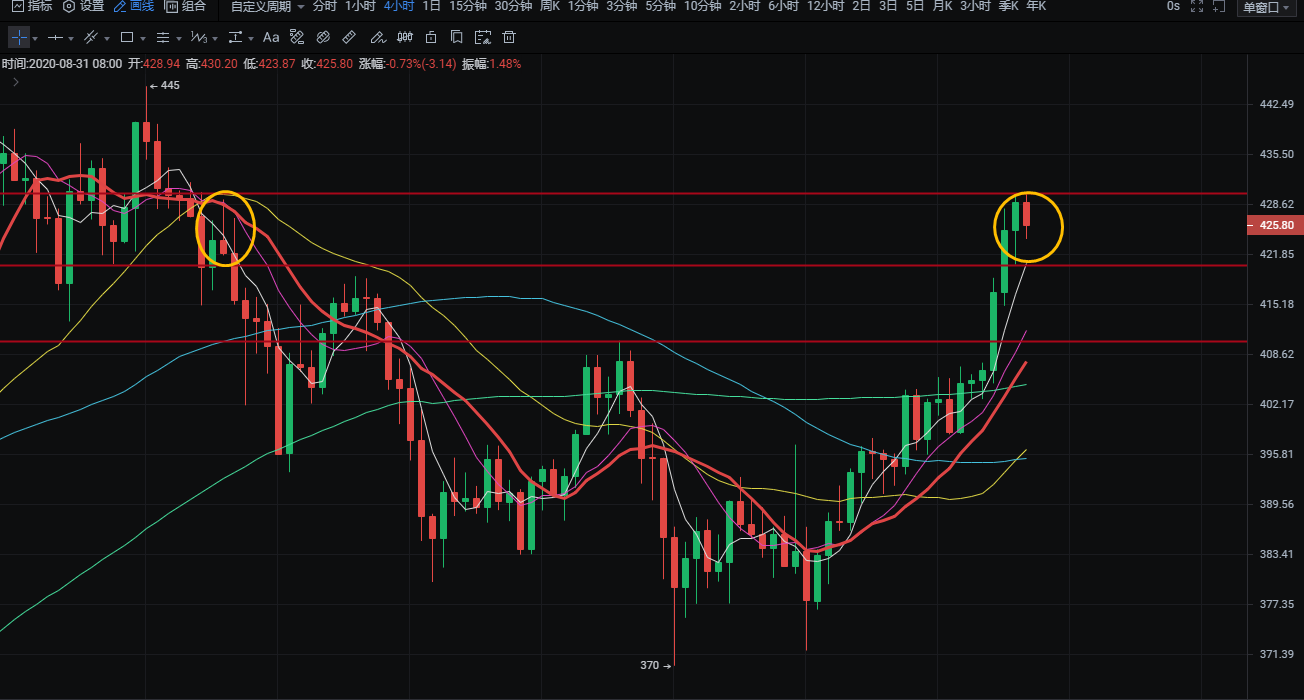
Task: Open 设置 settings
Action: (x=83, y=6)
